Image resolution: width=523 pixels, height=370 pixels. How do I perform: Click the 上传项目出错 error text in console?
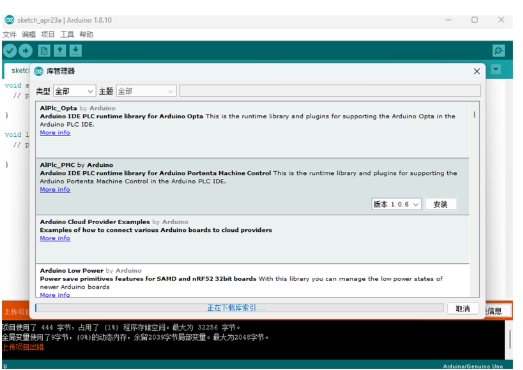(23, 347)
